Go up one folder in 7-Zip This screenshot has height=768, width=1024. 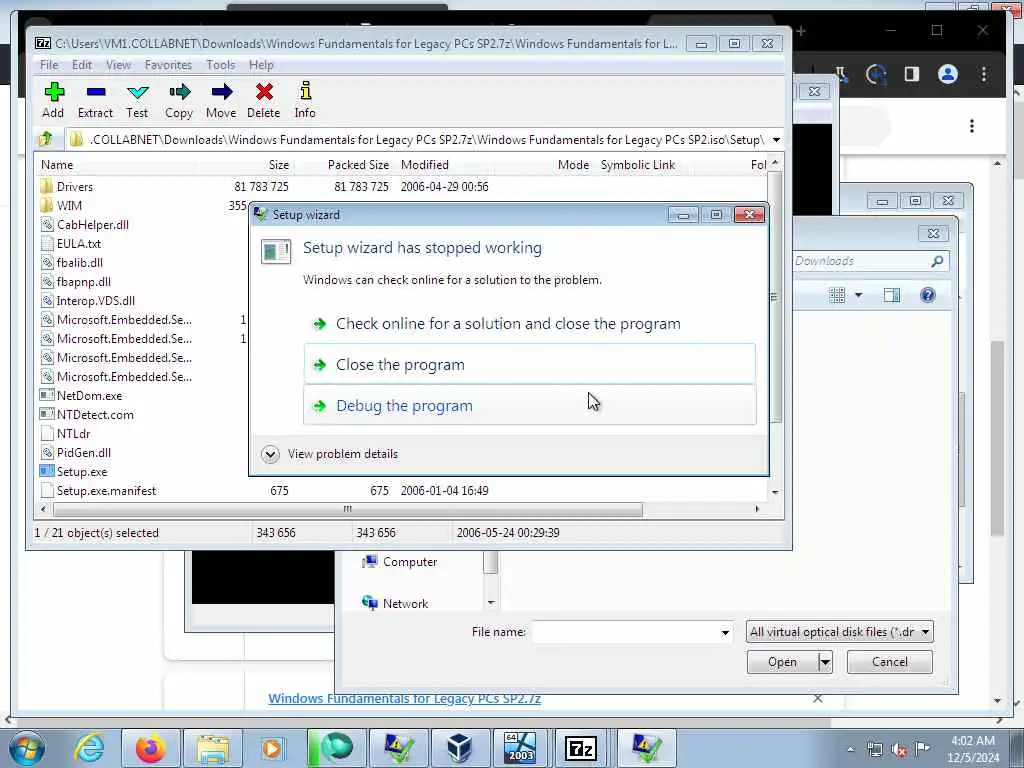click(46, 139)
